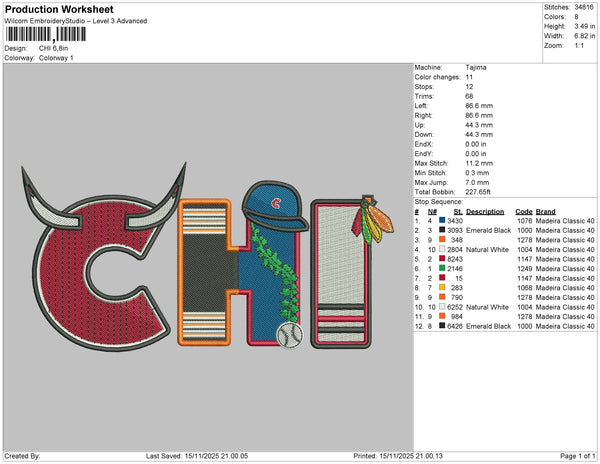
Task: Select the design name 'CHI 6,8in'
Action: (x=54, y=49)
